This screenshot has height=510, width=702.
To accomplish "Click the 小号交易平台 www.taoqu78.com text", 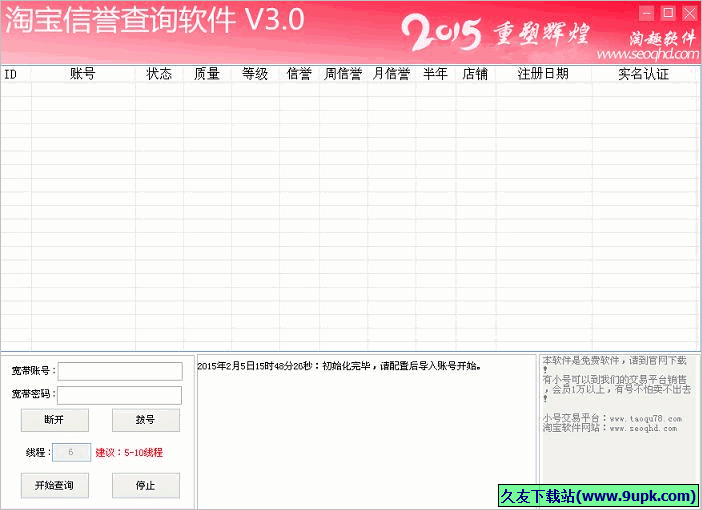I will click(612, 419).
